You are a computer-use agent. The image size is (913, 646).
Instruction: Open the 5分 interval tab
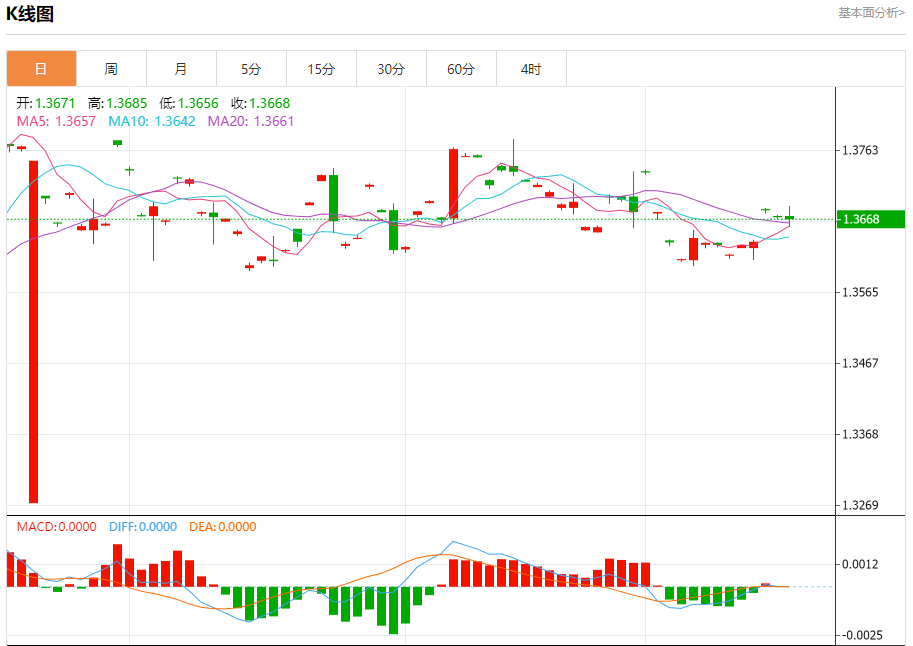[251, 69]
